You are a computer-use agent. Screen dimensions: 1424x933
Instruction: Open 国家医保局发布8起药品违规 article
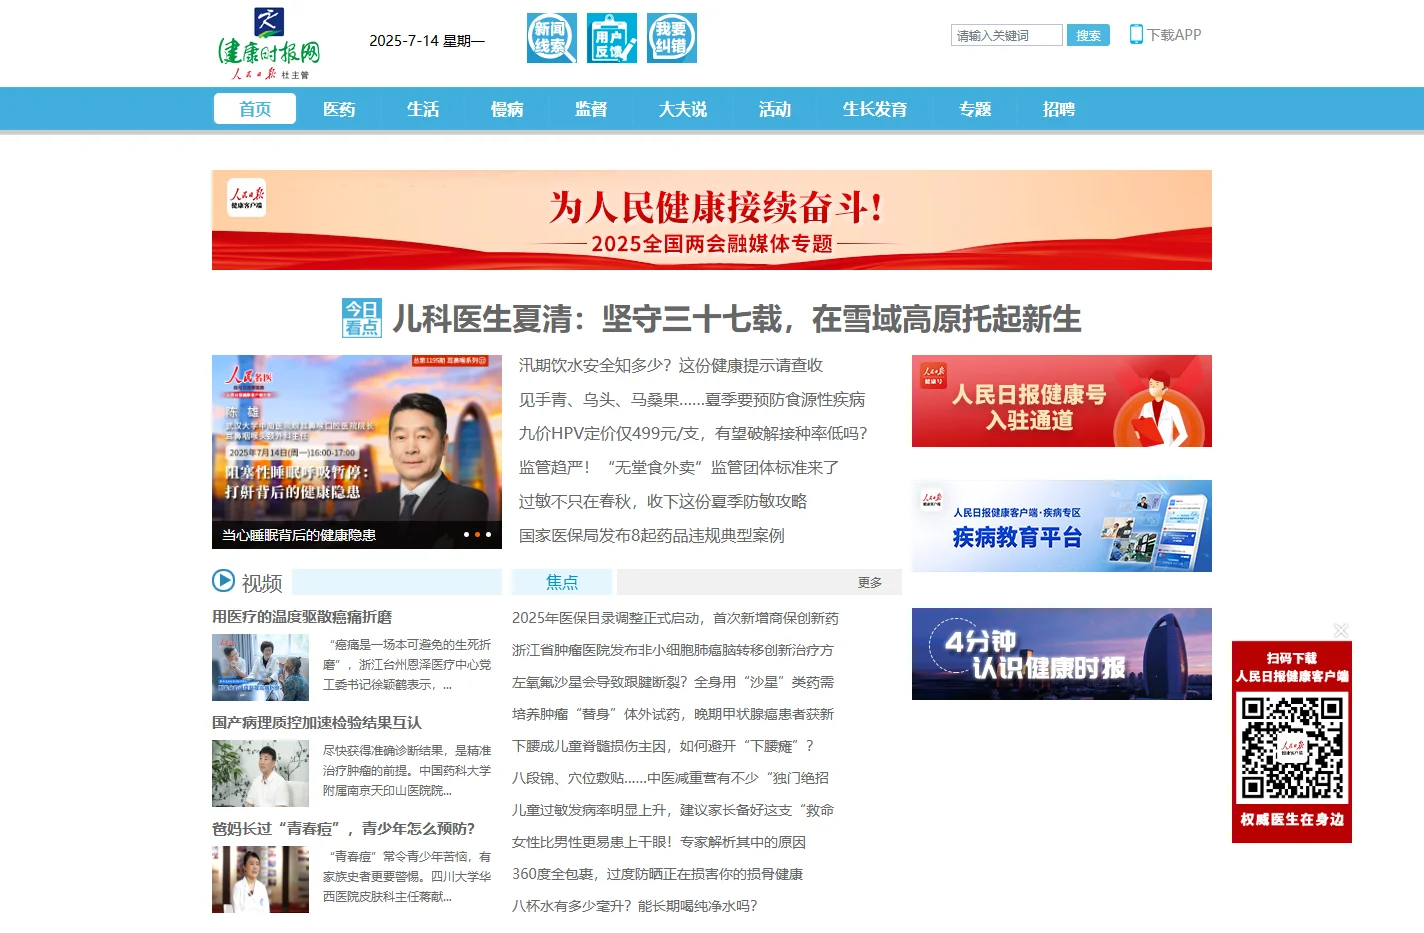652,535
